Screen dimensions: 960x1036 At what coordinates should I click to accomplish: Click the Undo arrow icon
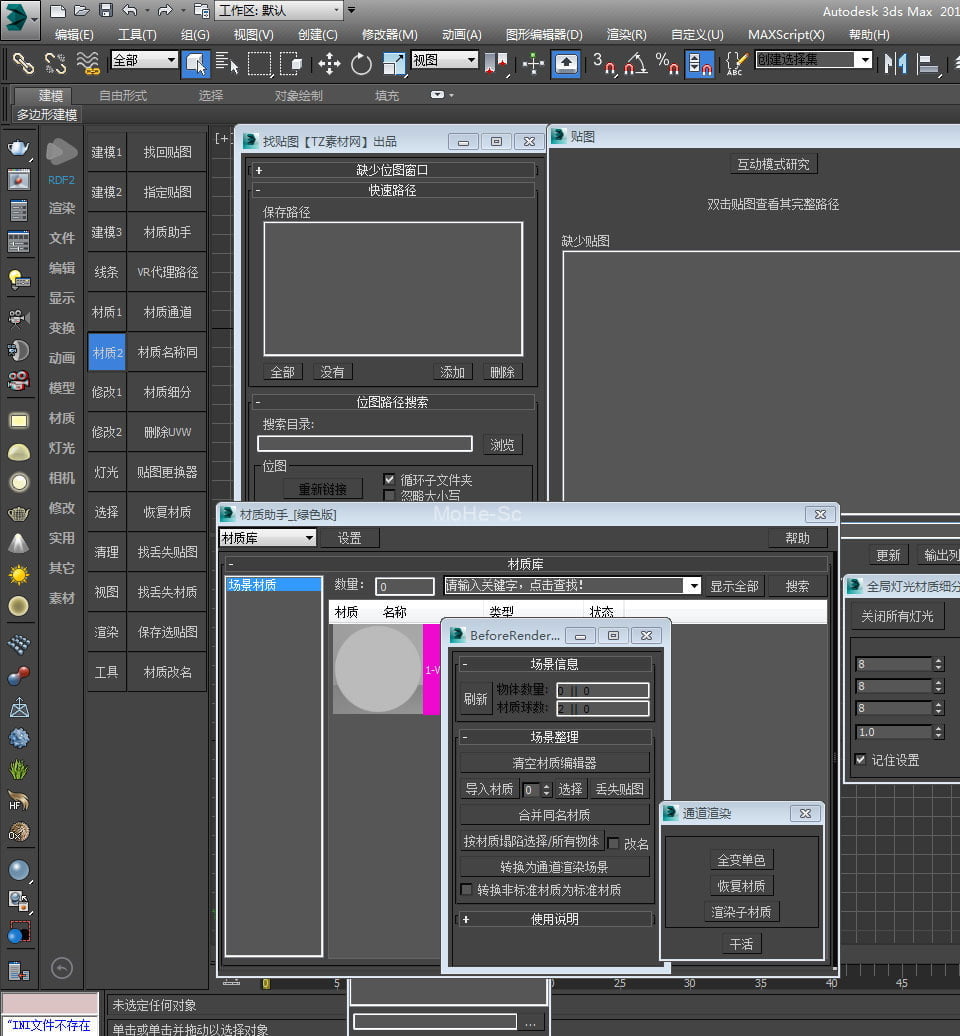click(130, 10)
